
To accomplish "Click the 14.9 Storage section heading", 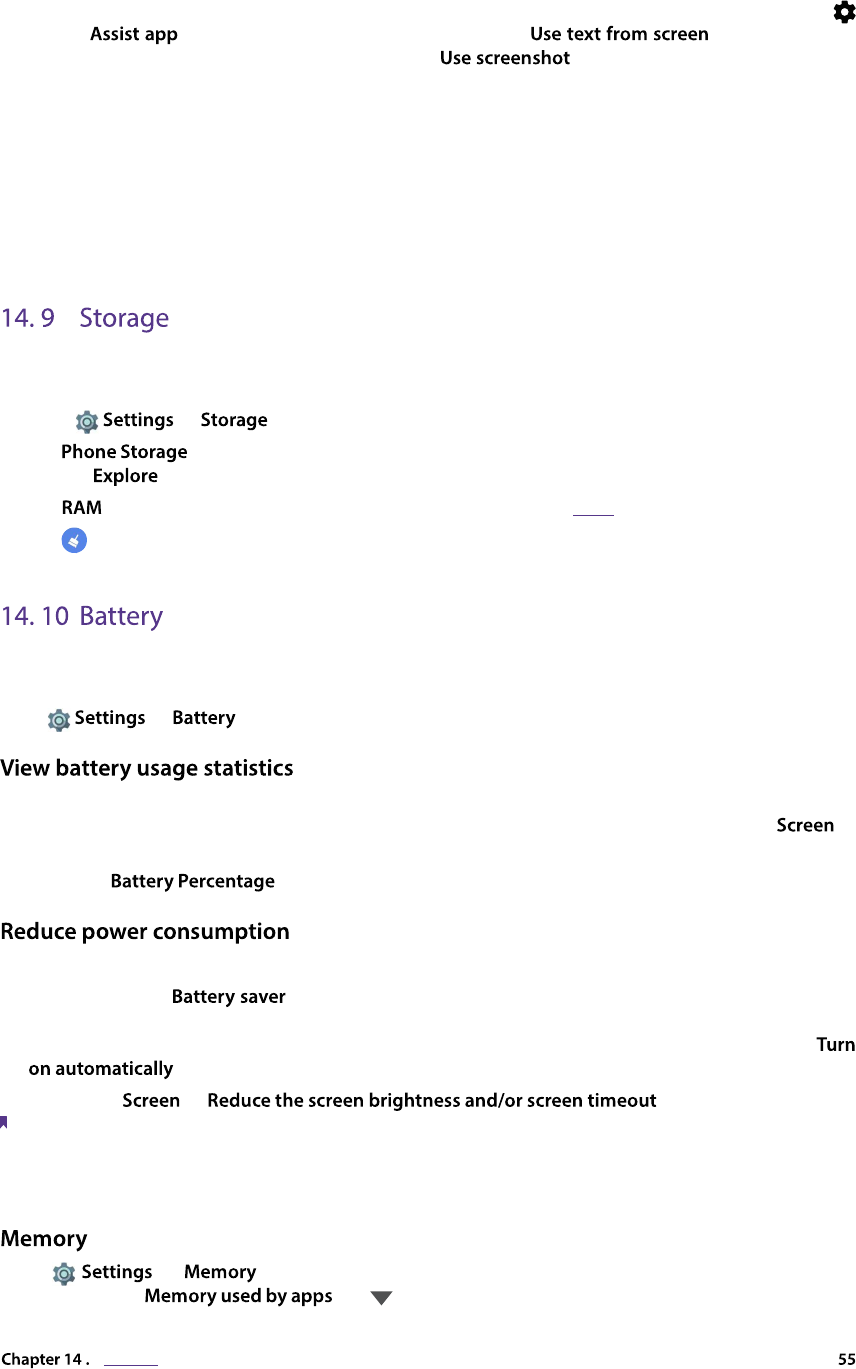I will coord(85,318).
